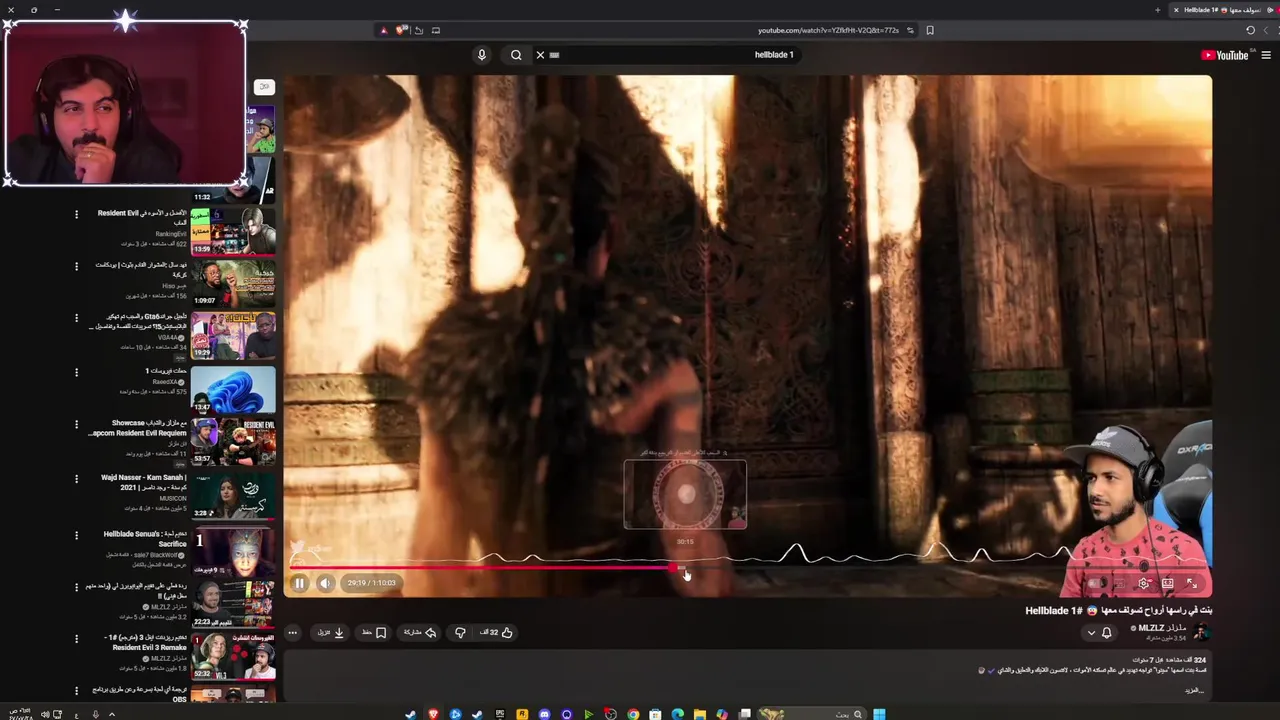Screen dimensions: 1280x720
Task: Switch player to theater mode
Action: click(1167, 583)
